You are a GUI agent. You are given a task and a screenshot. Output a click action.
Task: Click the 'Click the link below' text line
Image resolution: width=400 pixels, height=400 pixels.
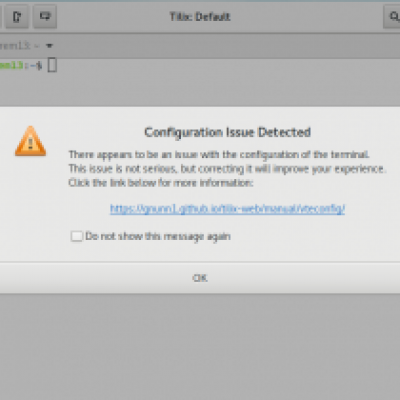(161, 183)
